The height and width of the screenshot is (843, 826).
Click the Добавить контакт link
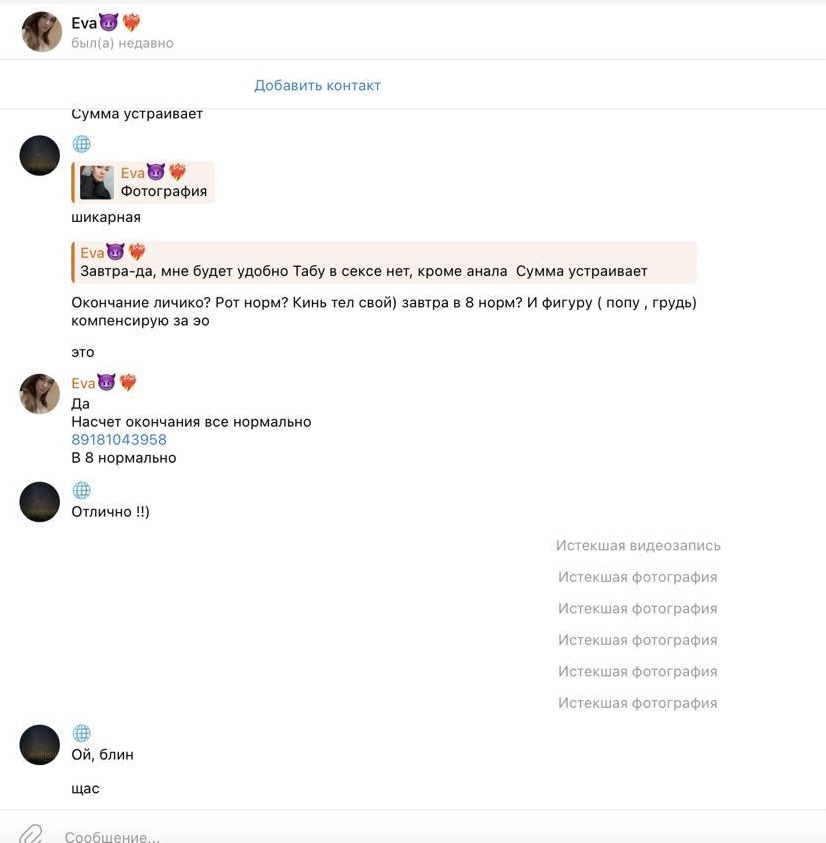click(x=317, y=85)
